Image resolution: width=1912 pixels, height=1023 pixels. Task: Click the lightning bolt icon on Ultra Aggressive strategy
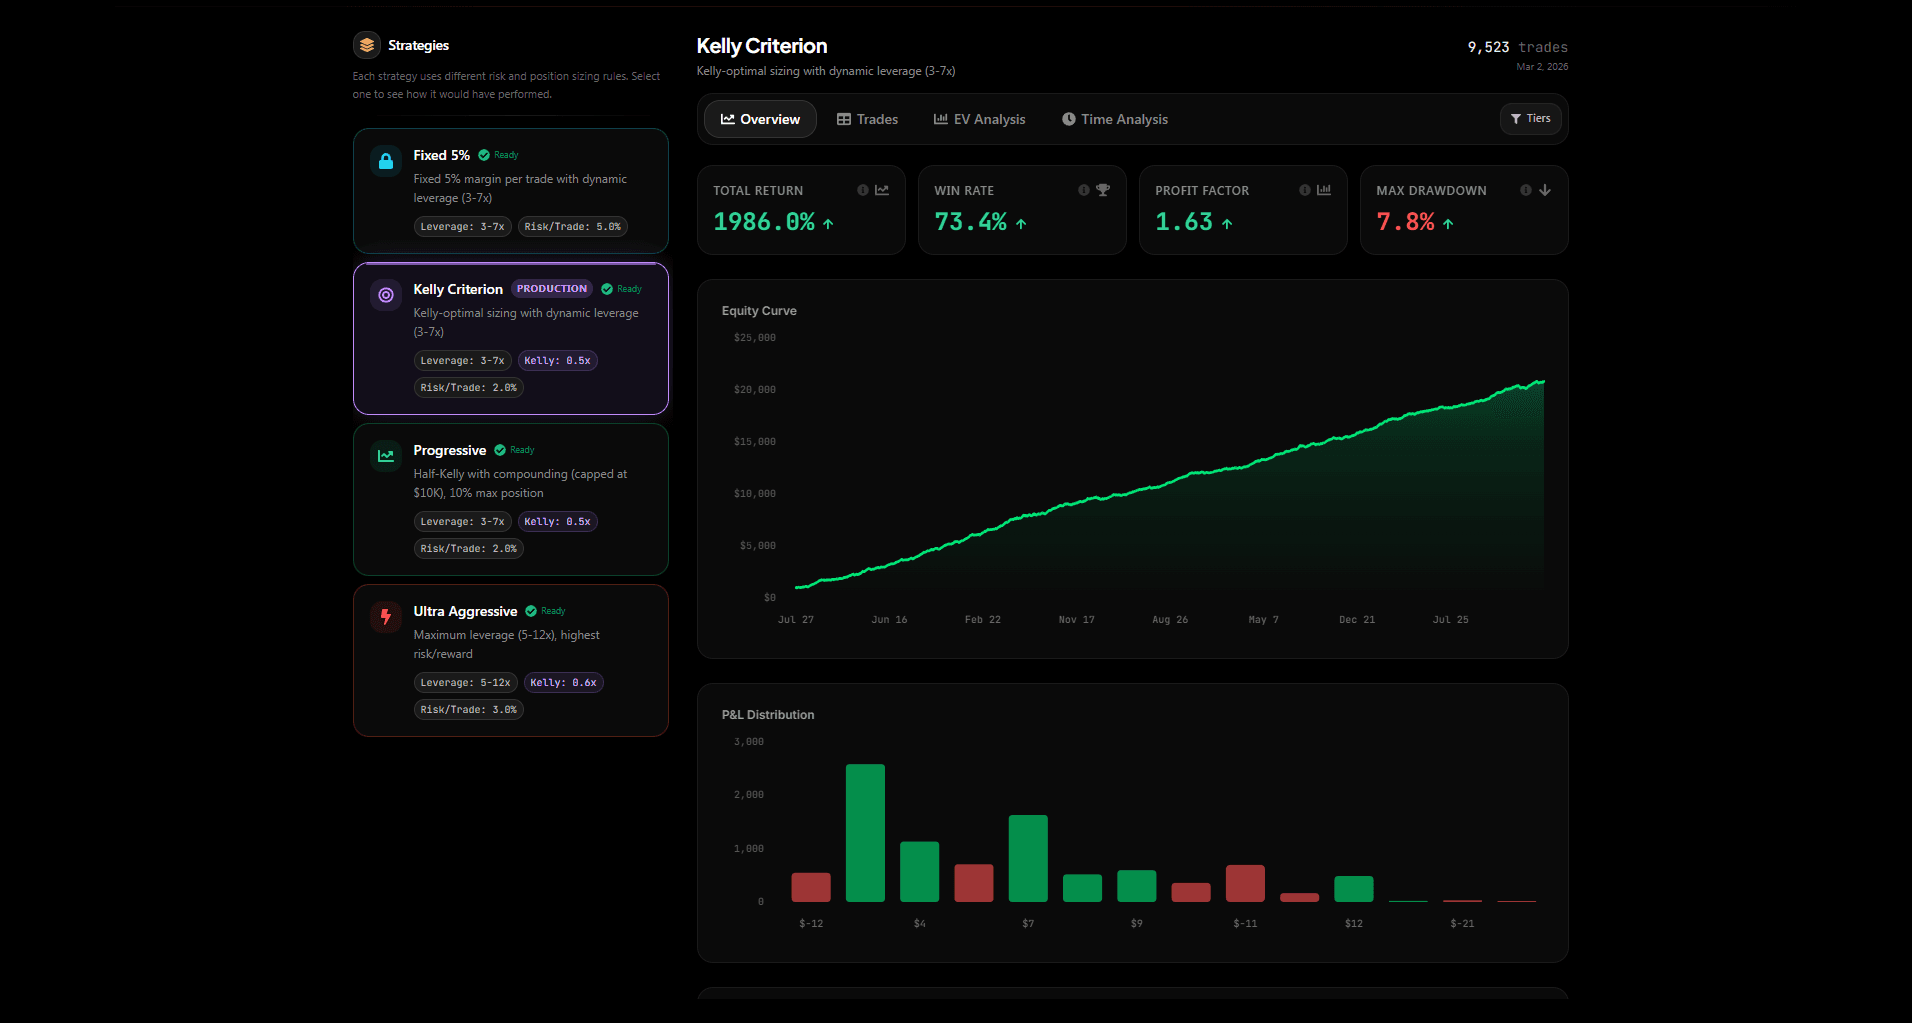(x=385, y=616)
